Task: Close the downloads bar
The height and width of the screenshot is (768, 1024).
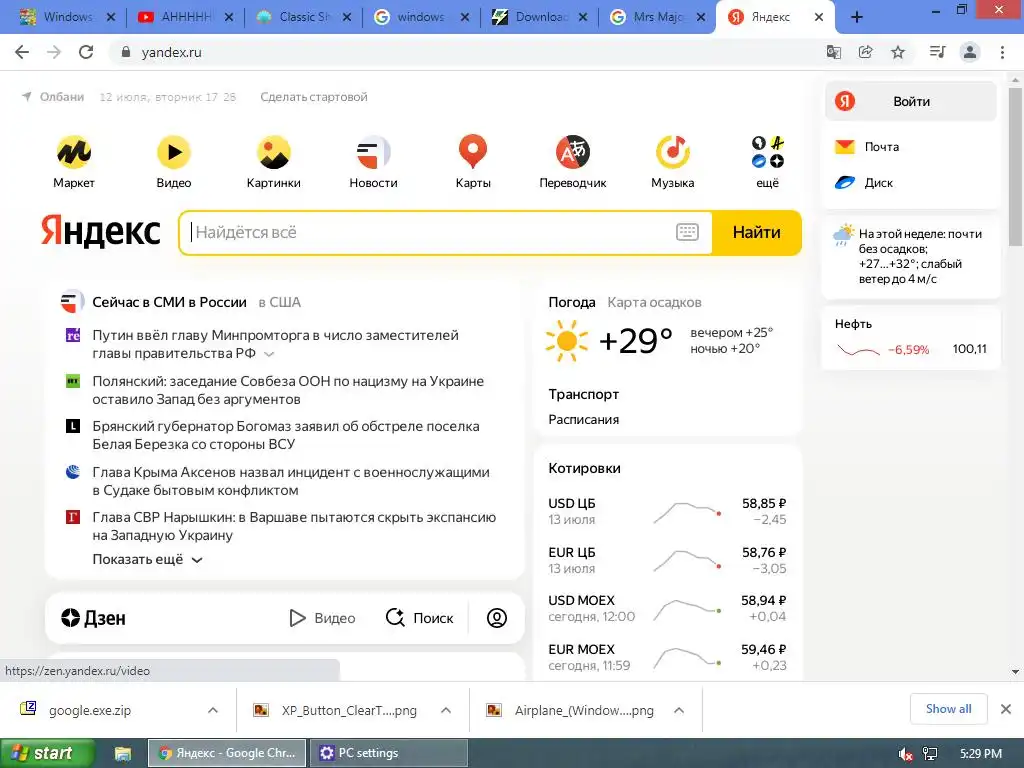Action: (1006, 709)
